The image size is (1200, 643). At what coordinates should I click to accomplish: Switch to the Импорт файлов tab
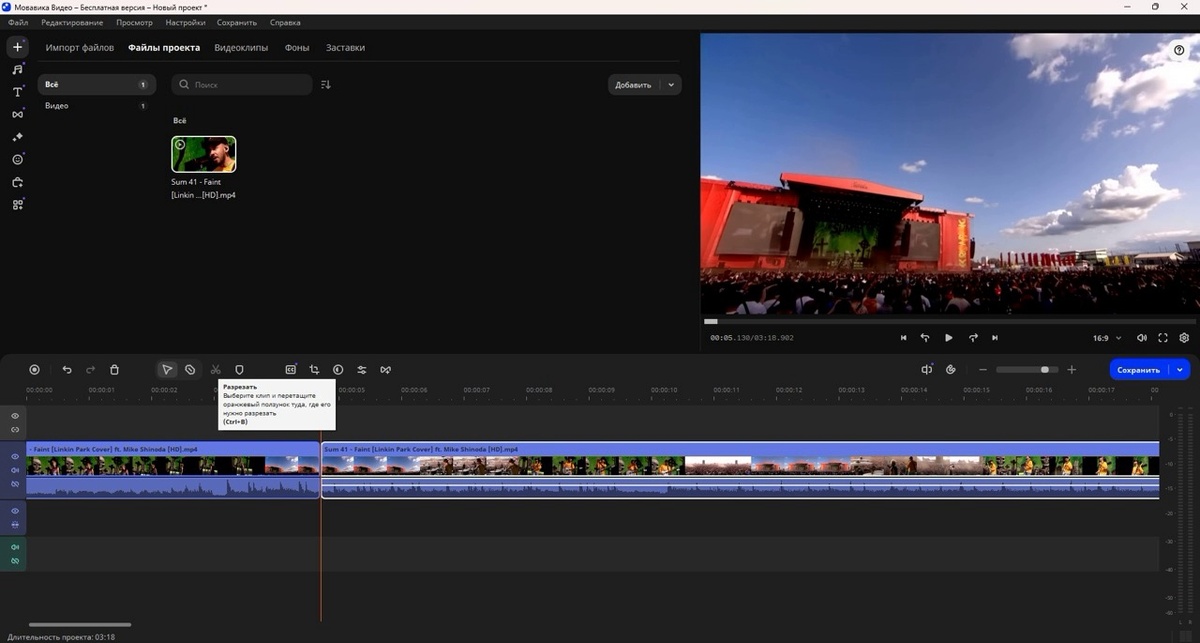coord(80,48)
